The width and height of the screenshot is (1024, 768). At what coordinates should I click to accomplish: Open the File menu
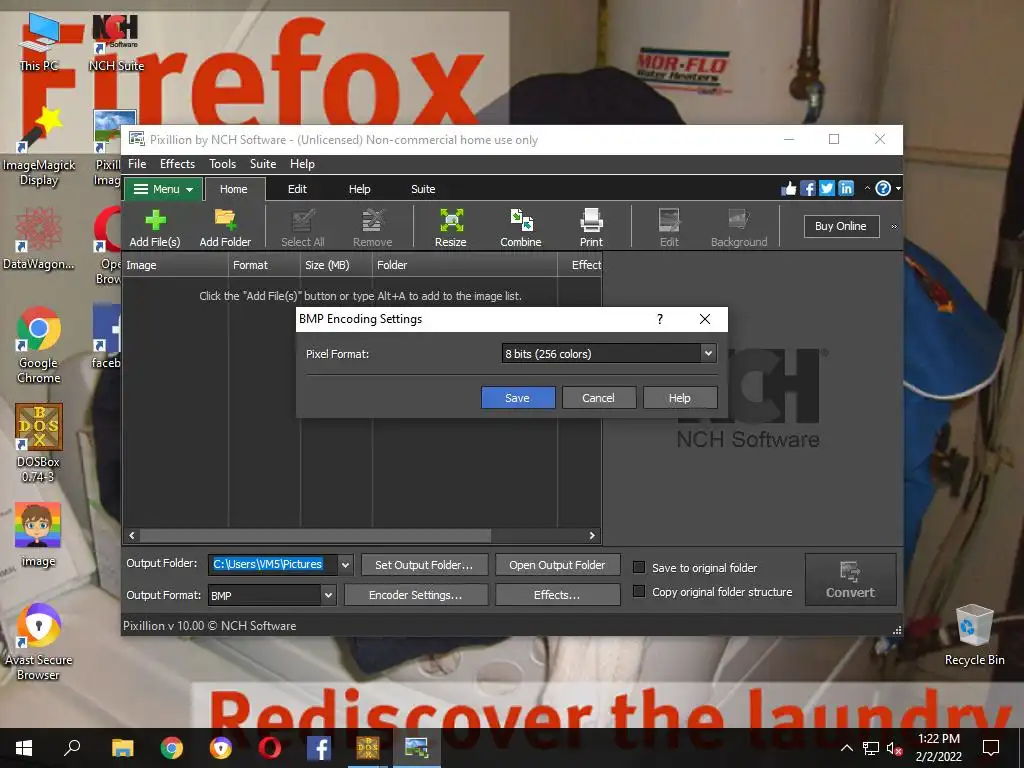[x=137, y=164]
